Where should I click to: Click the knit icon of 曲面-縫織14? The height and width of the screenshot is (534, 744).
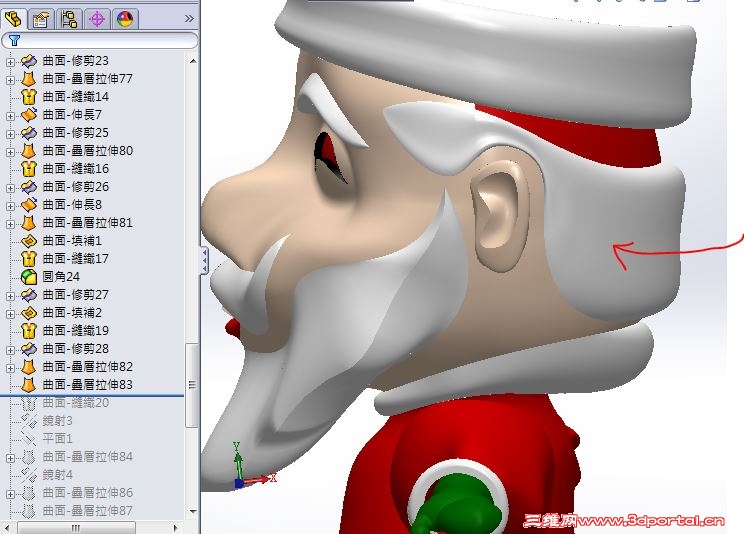click(29, 97)
